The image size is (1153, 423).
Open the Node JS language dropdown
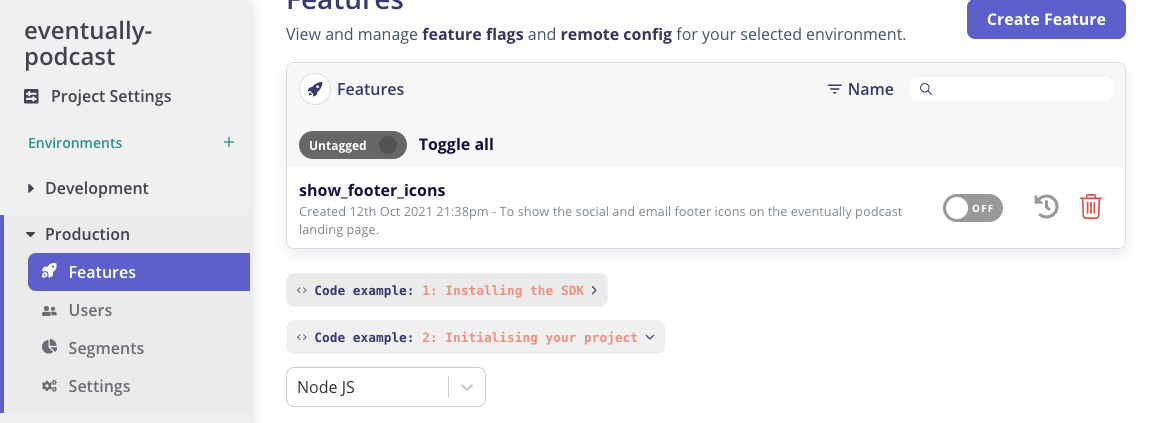point(385,387)
